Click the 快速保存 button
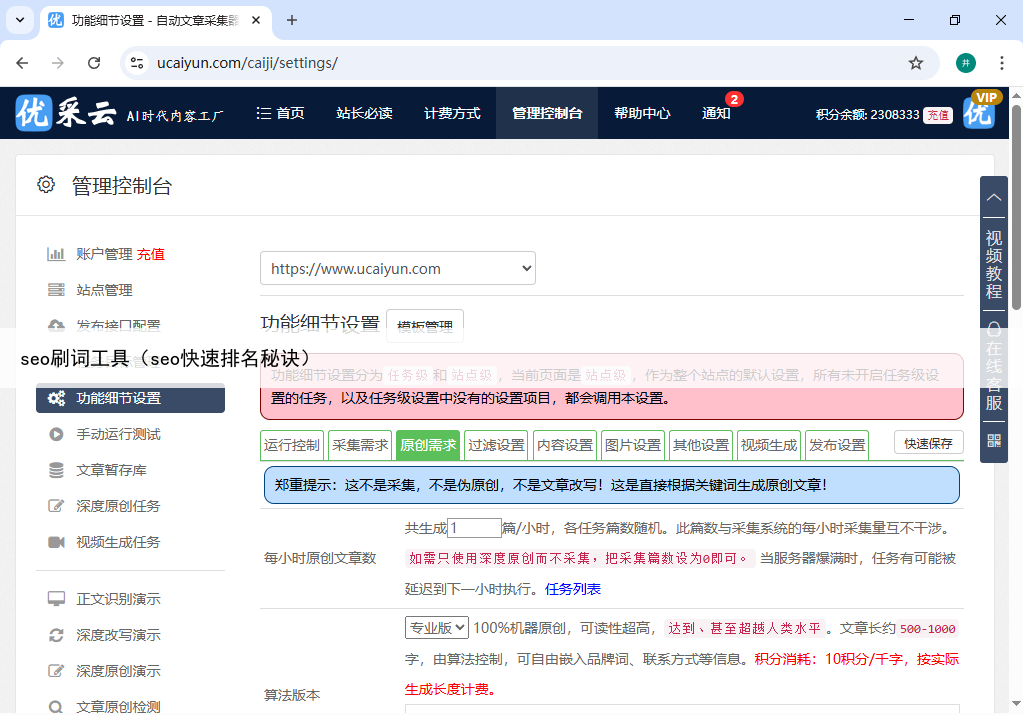 point(928,443)
